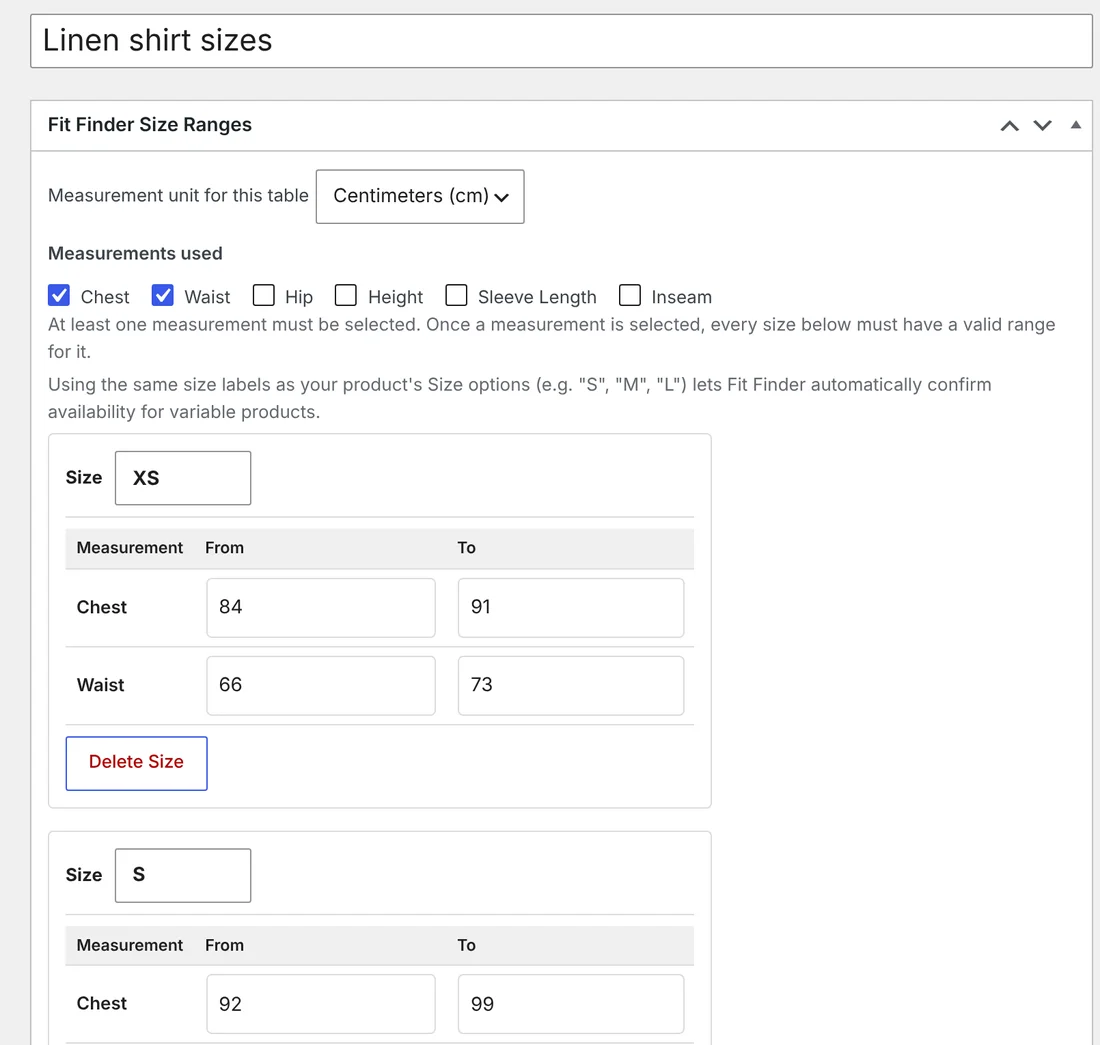1100x1045 pixels.
Task: Click the Measurement unit for this table label
Action: click(178, 196)
